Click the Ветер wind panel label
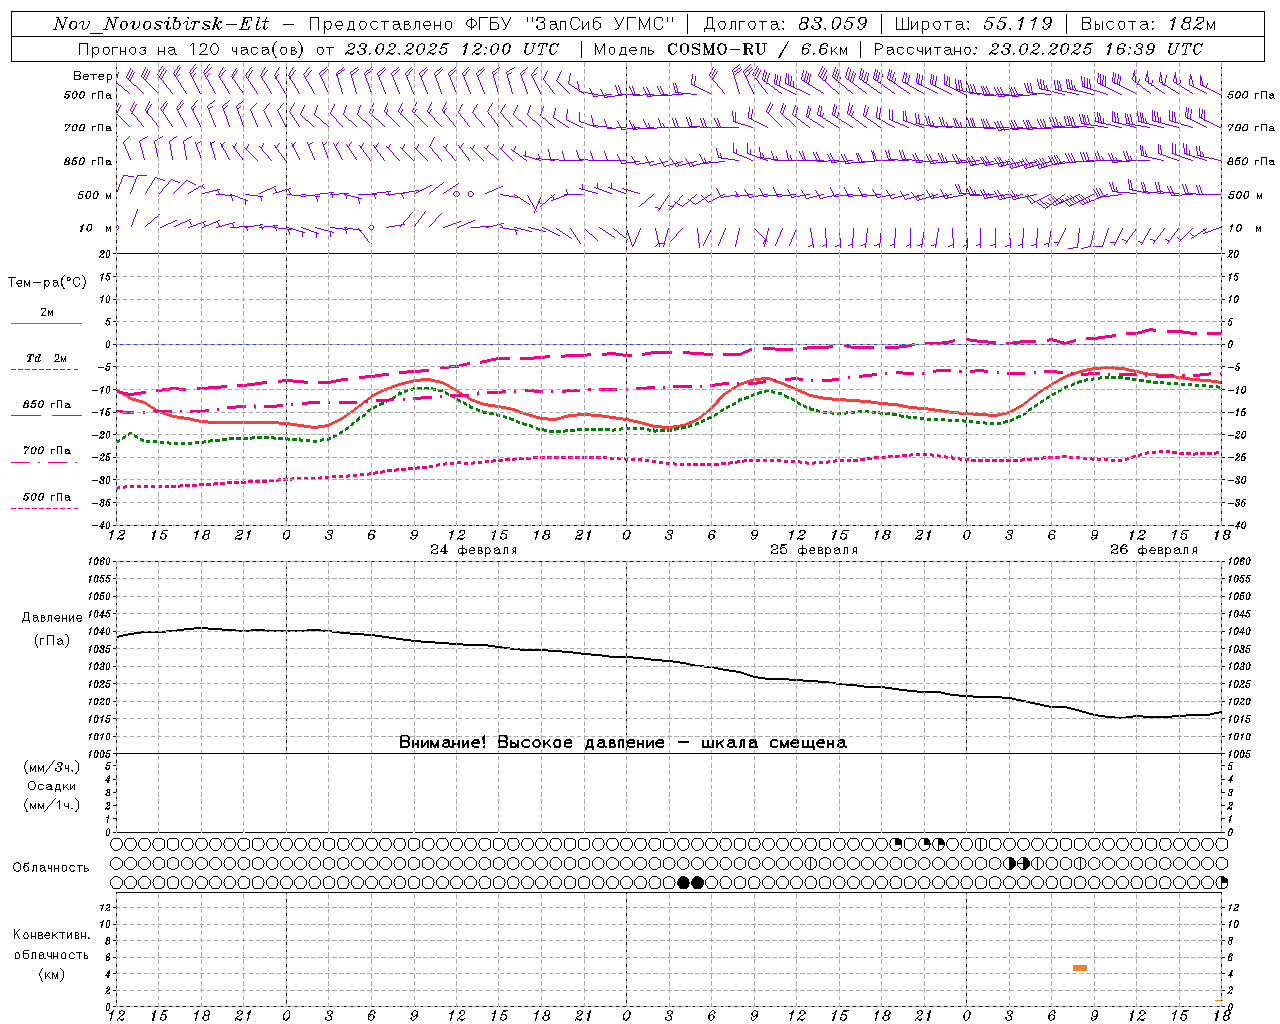This screenshot has width=1280, height=1024. (x=92, y=76)
